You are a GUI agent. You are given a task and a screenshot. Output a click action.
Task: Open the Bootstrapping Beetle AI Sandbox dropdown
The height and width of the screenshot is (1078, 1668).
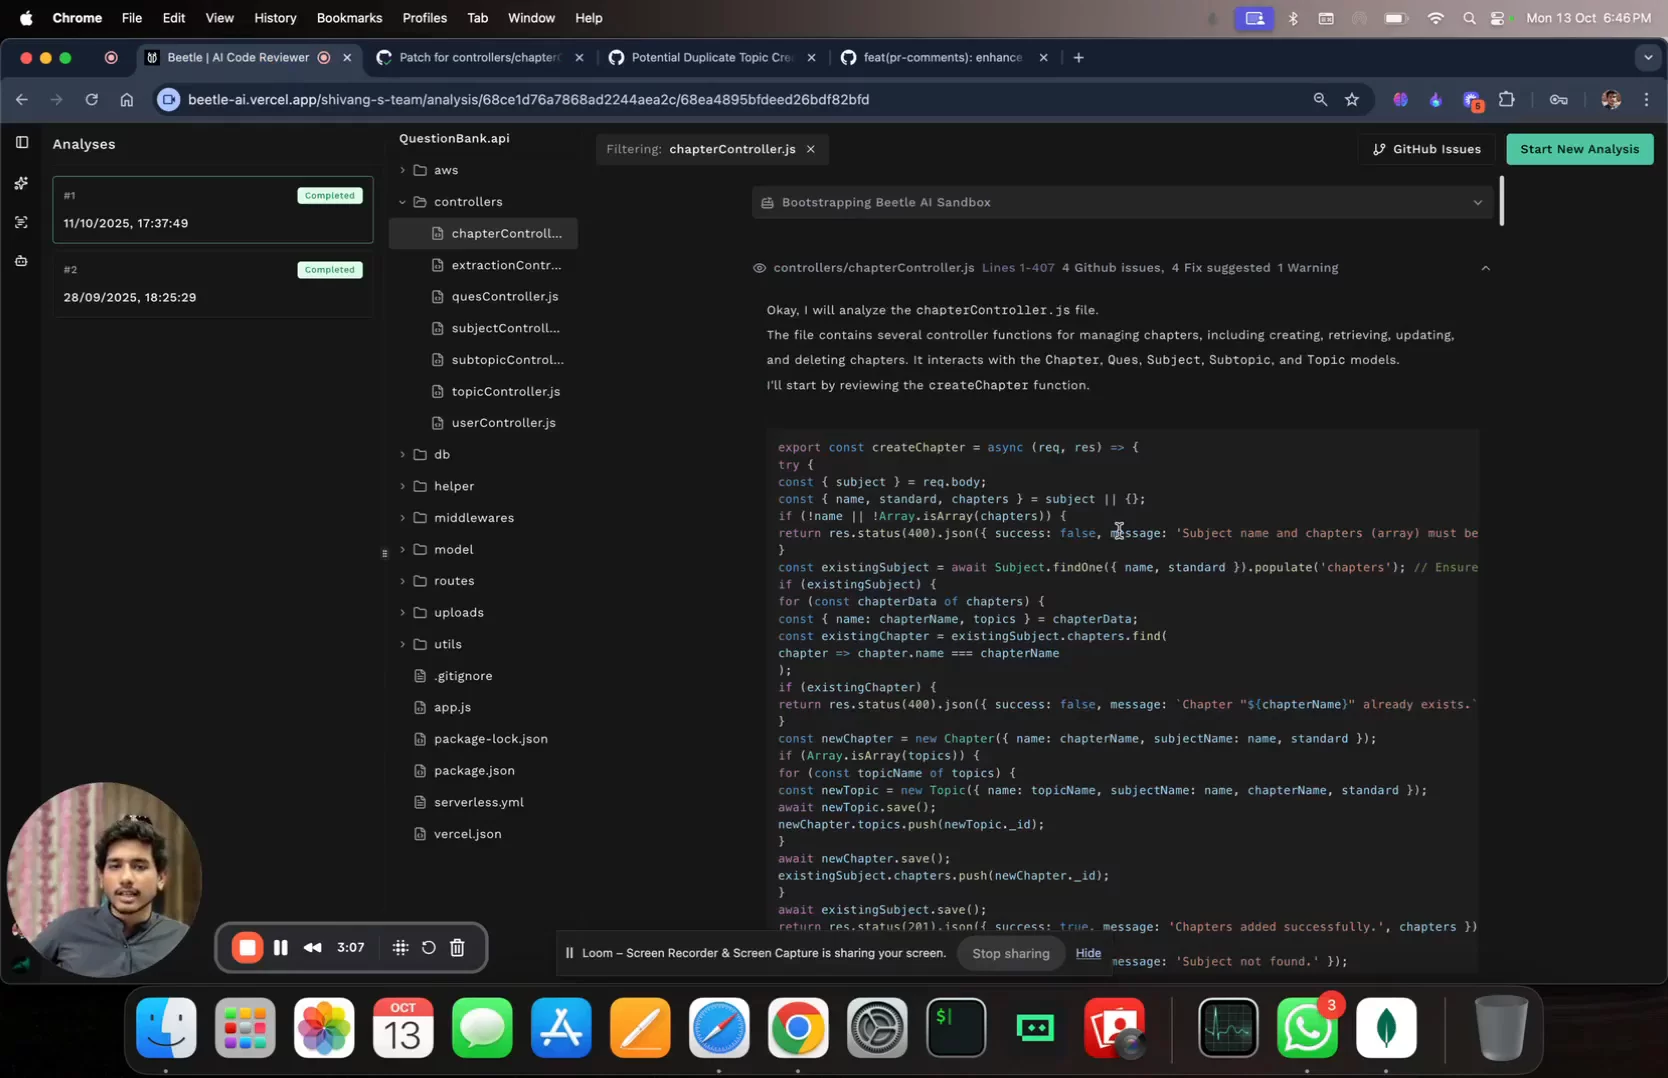click(1479, 202)
